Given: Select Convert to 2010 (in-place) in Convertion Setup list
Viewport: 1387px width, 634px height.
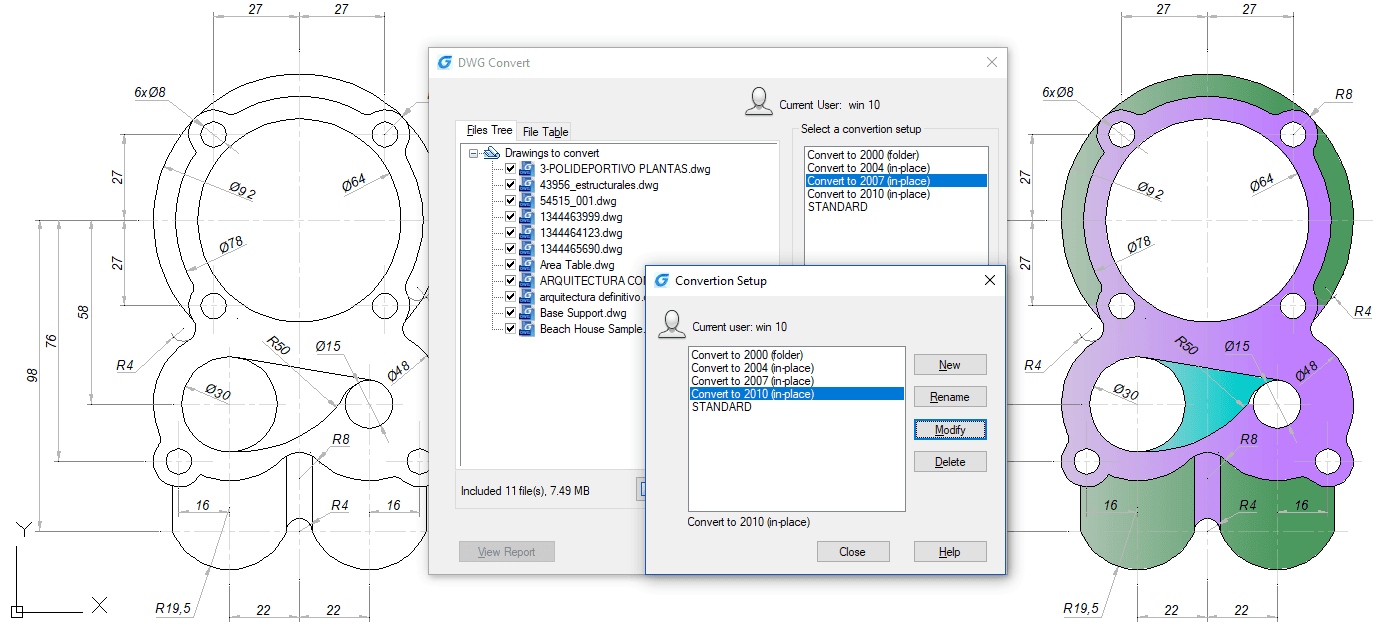Looking at the screenshot, I should pyautogui.click(x=797, y=394).
